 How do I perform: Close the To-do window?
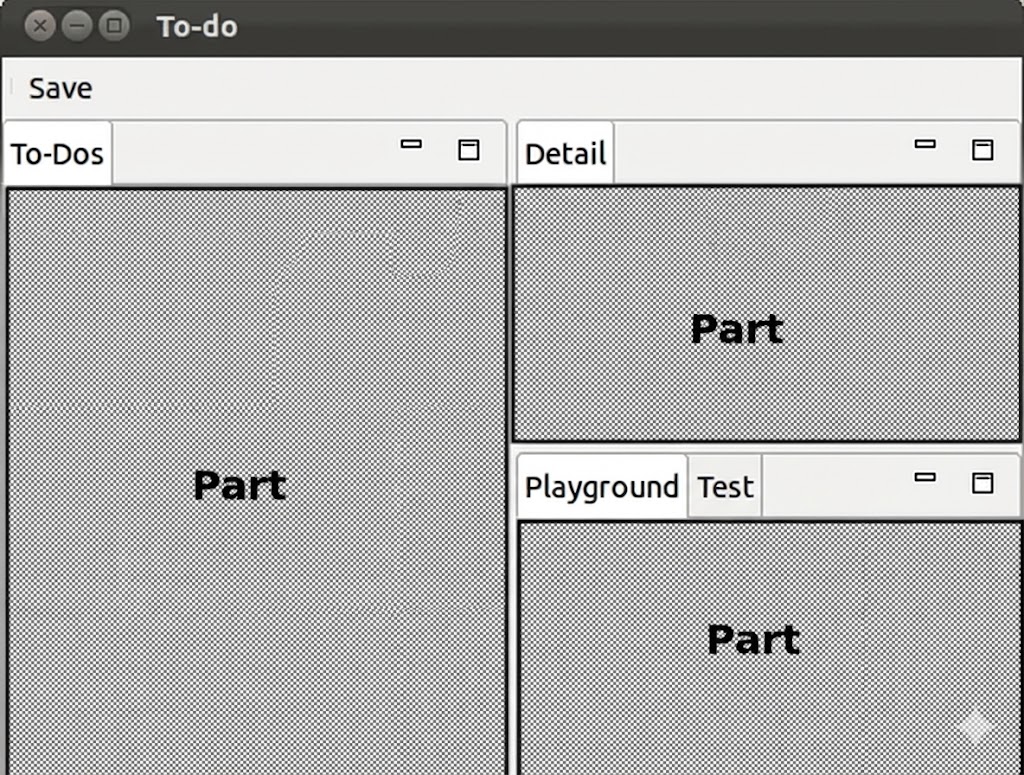(x=39, y=26)
